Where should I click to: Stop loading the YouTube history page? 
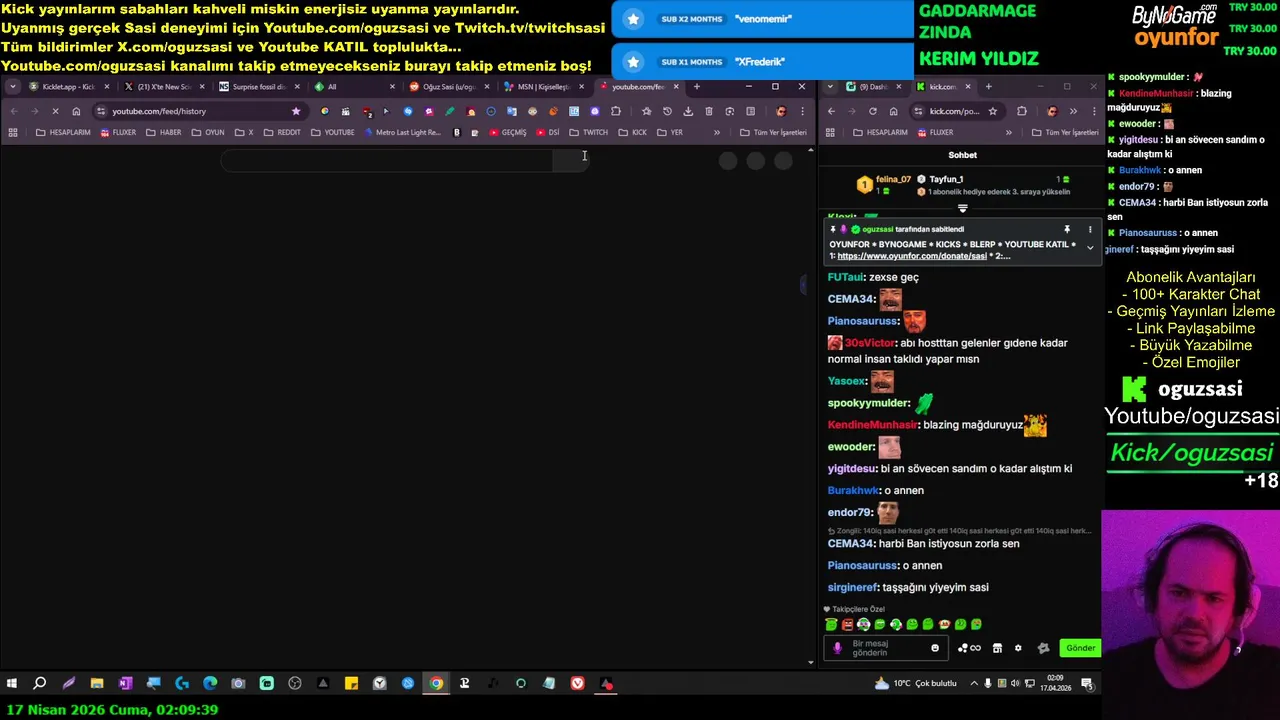pos(55,111)
